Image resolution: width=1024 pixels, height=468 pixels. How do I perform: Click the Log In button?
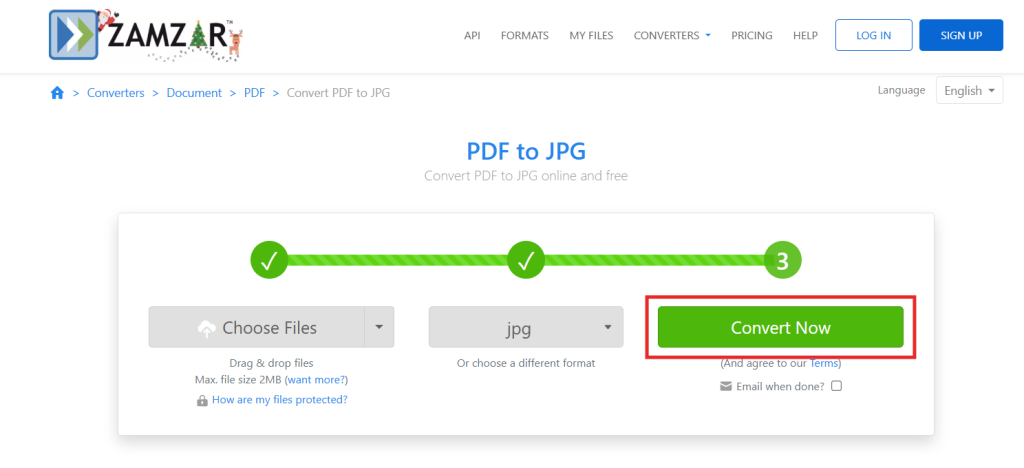(874, 35)
